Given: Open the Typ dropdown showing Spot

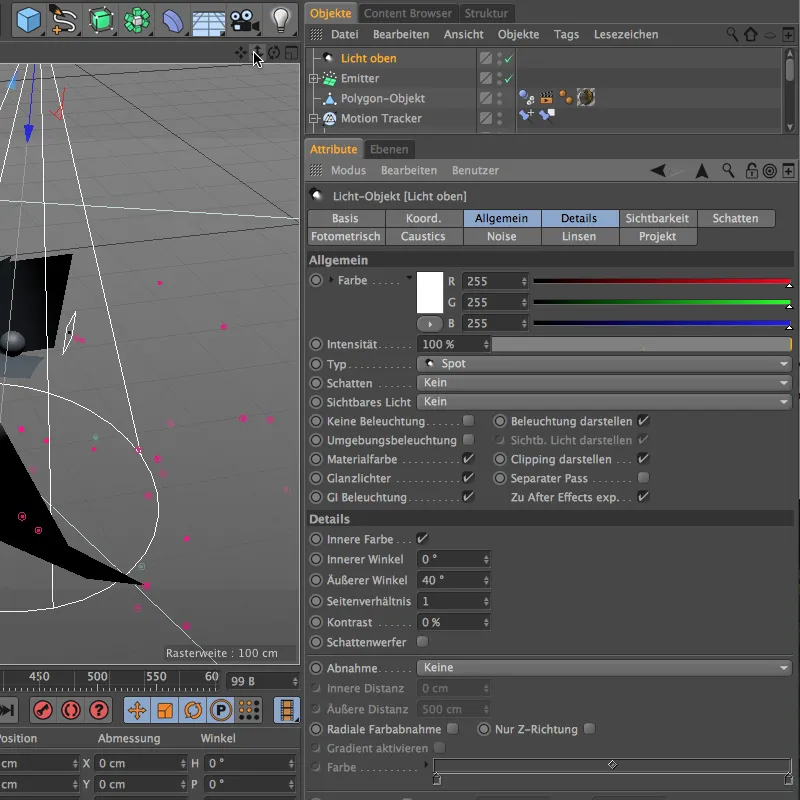Looking at the screenshot, I should tap(604, 364).
